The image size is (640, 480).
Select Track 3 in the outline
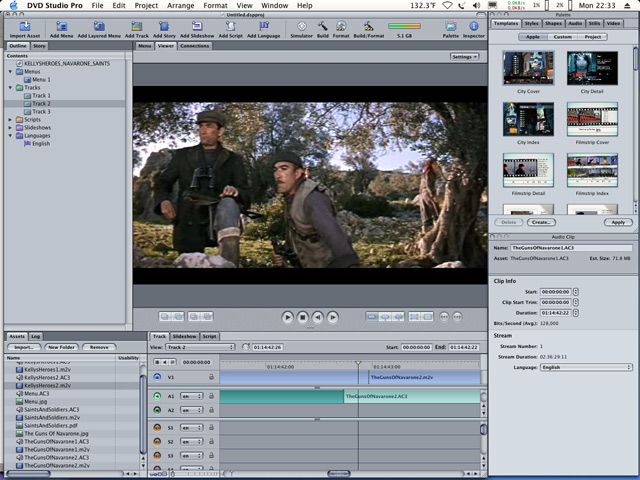click(x=42, y=111)
